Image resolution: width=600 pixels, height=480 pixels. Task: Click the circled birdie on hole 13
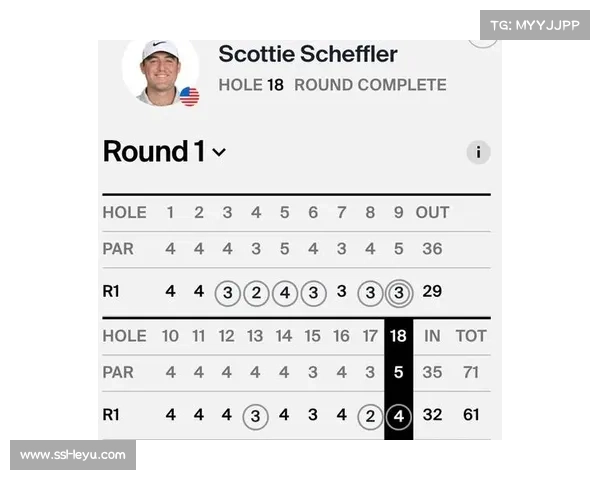pos(256,416)
